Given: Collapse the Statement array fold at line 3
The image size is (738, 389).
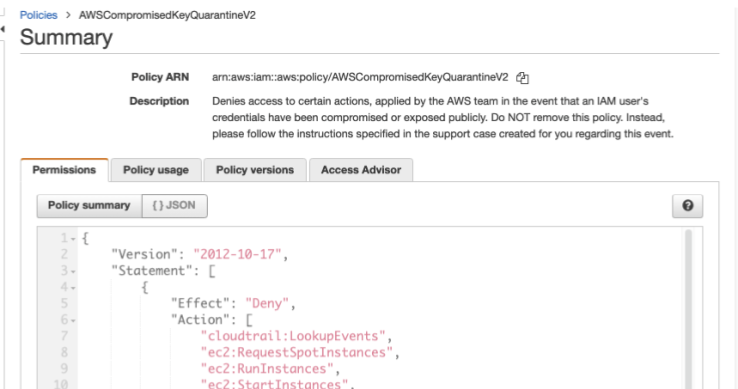Looking at the screenshot, I should (73, 272).
